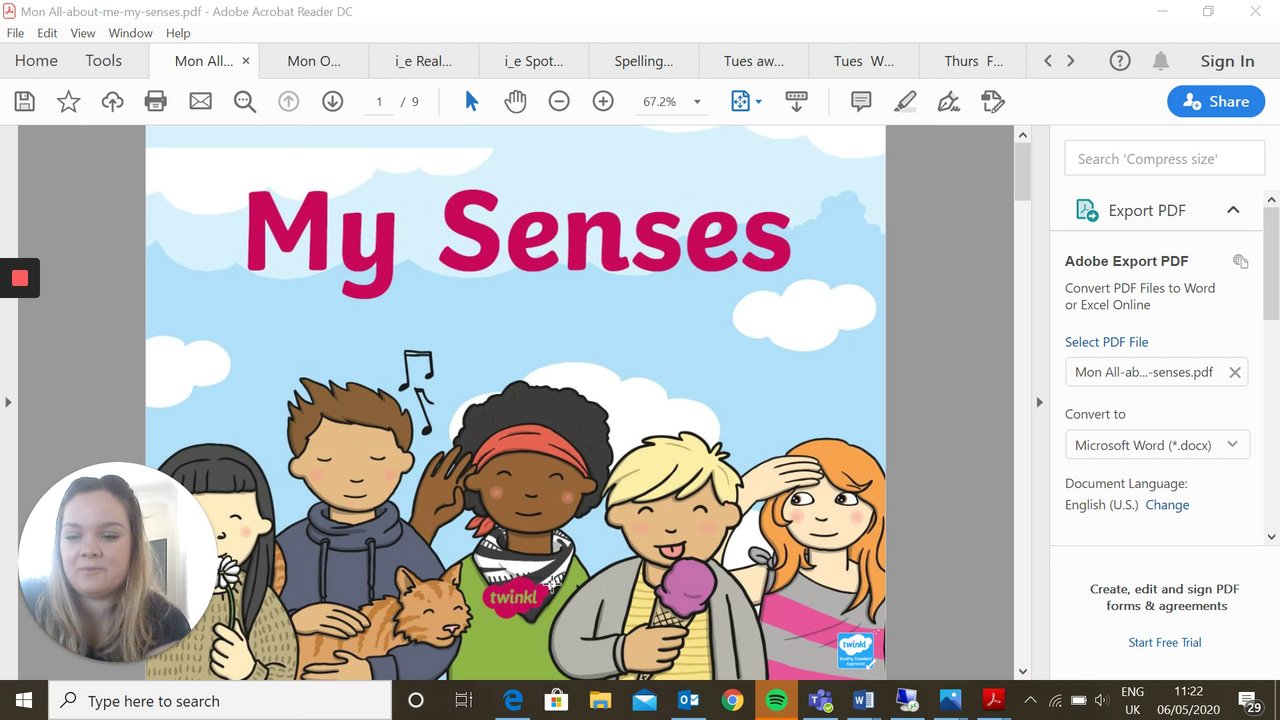The height and width of the screenshot is (720, 1280).
Task: Go to the previous page arrow
Action: tap(289, 101)
